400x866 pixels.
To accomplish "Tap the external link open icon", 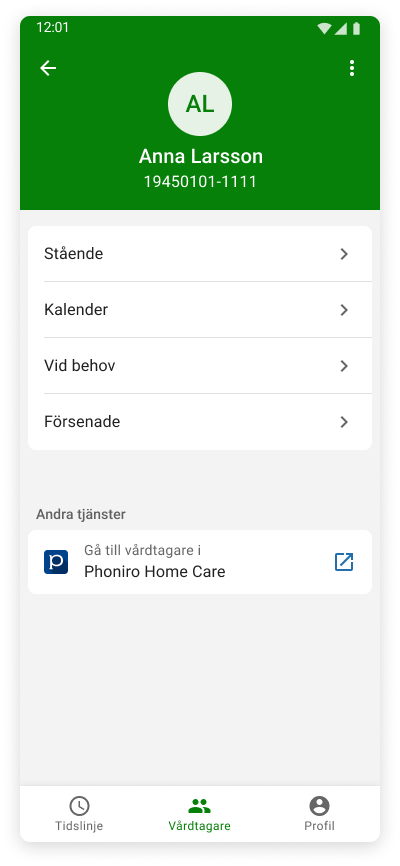I will coord(344,562).
